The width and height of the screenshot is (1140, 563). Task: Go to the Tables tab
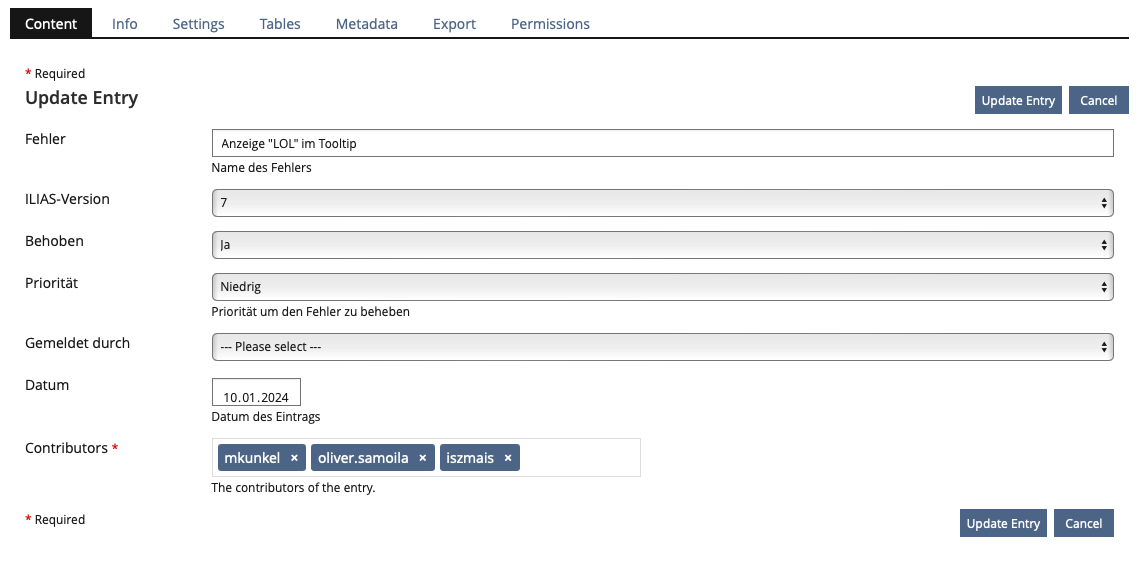[x=280, y=24]
